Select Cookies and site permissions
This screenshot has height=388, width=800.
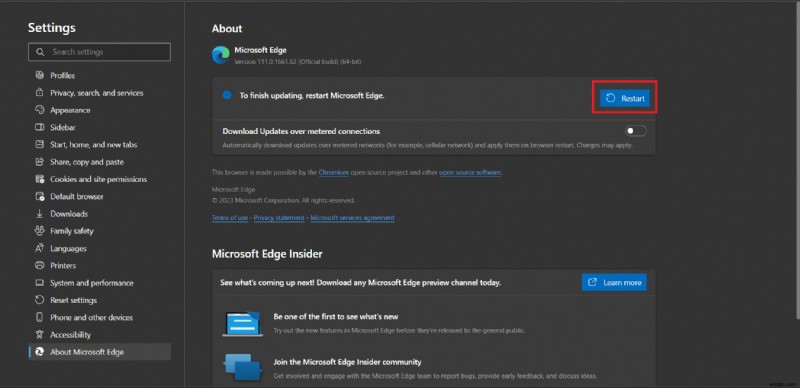point(99,179)
